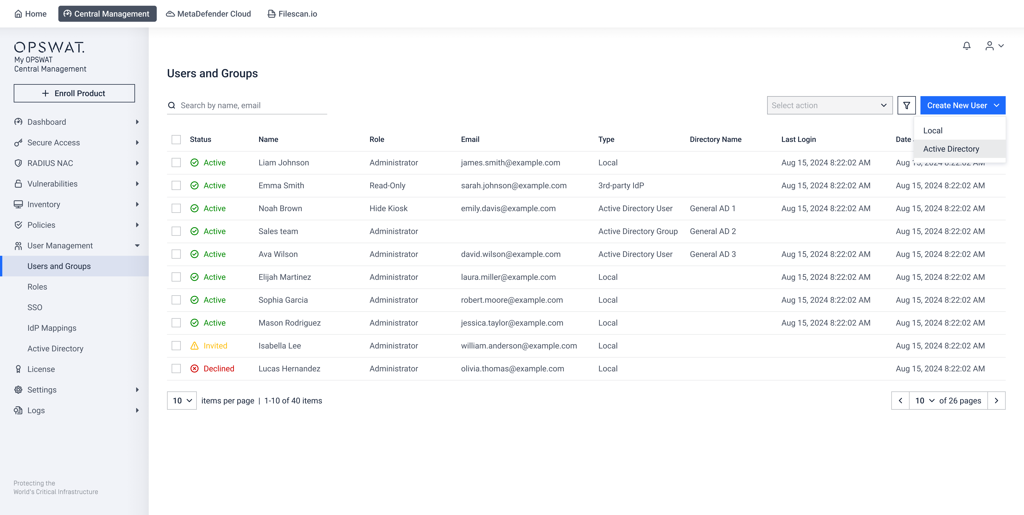Image resolution: width=1024 pixels, height=515 pixels.
Task: Go to next page arrow in pagination
Action: 996,401
